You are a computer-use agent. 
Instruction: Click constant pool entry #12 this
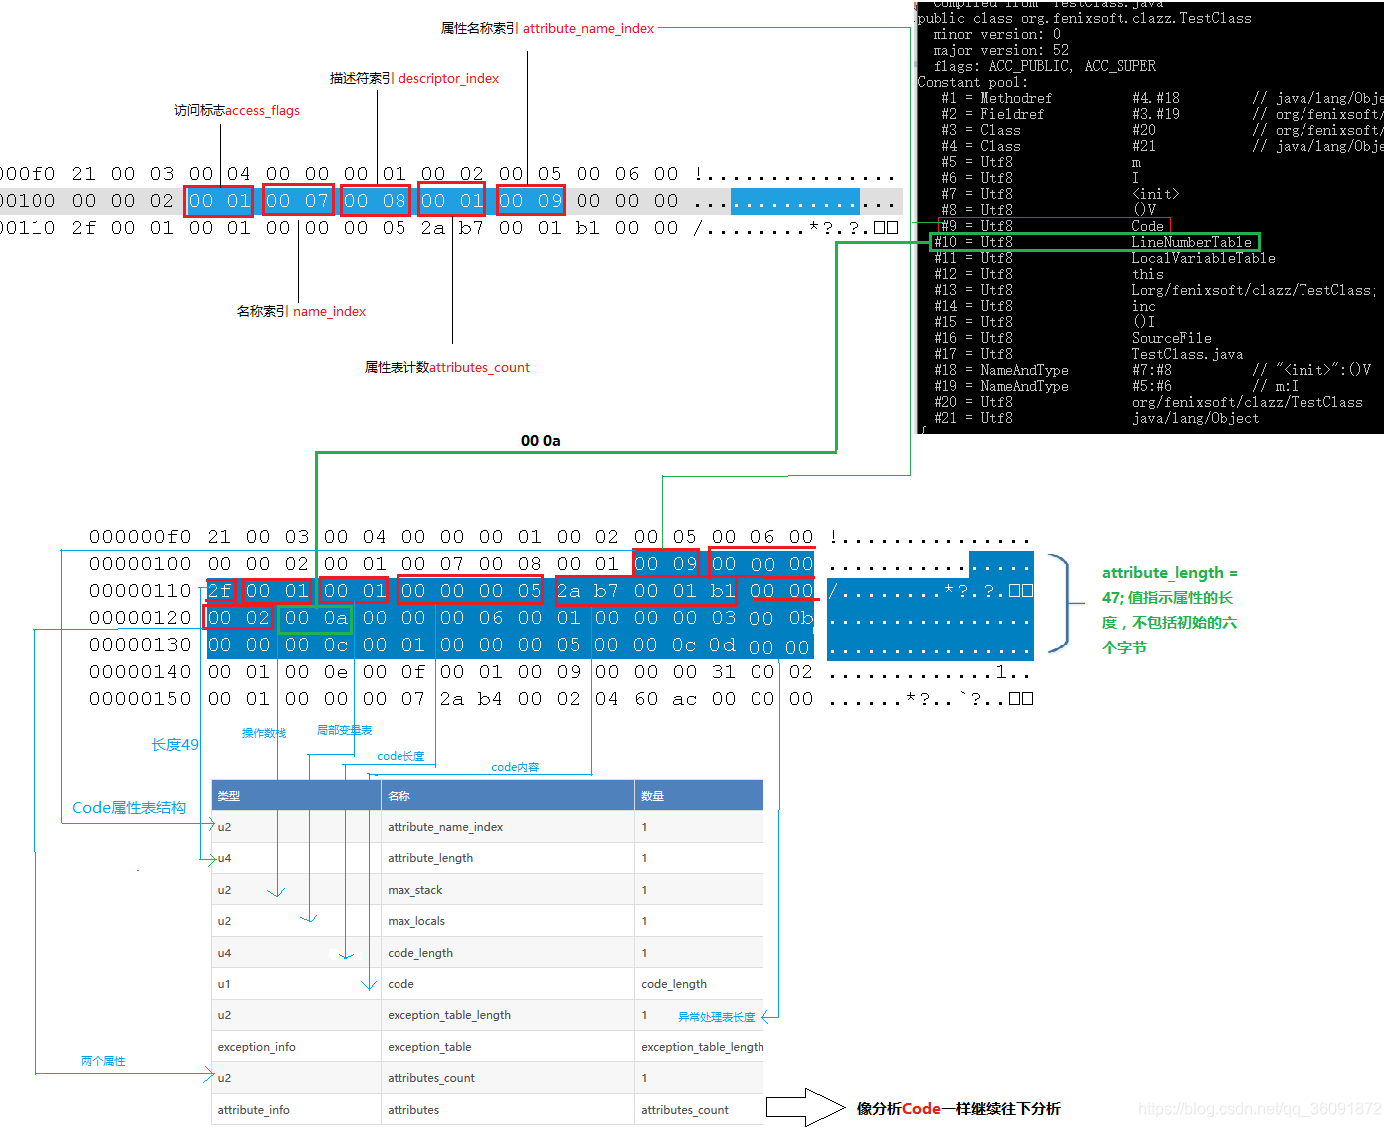coord(1049,275)
